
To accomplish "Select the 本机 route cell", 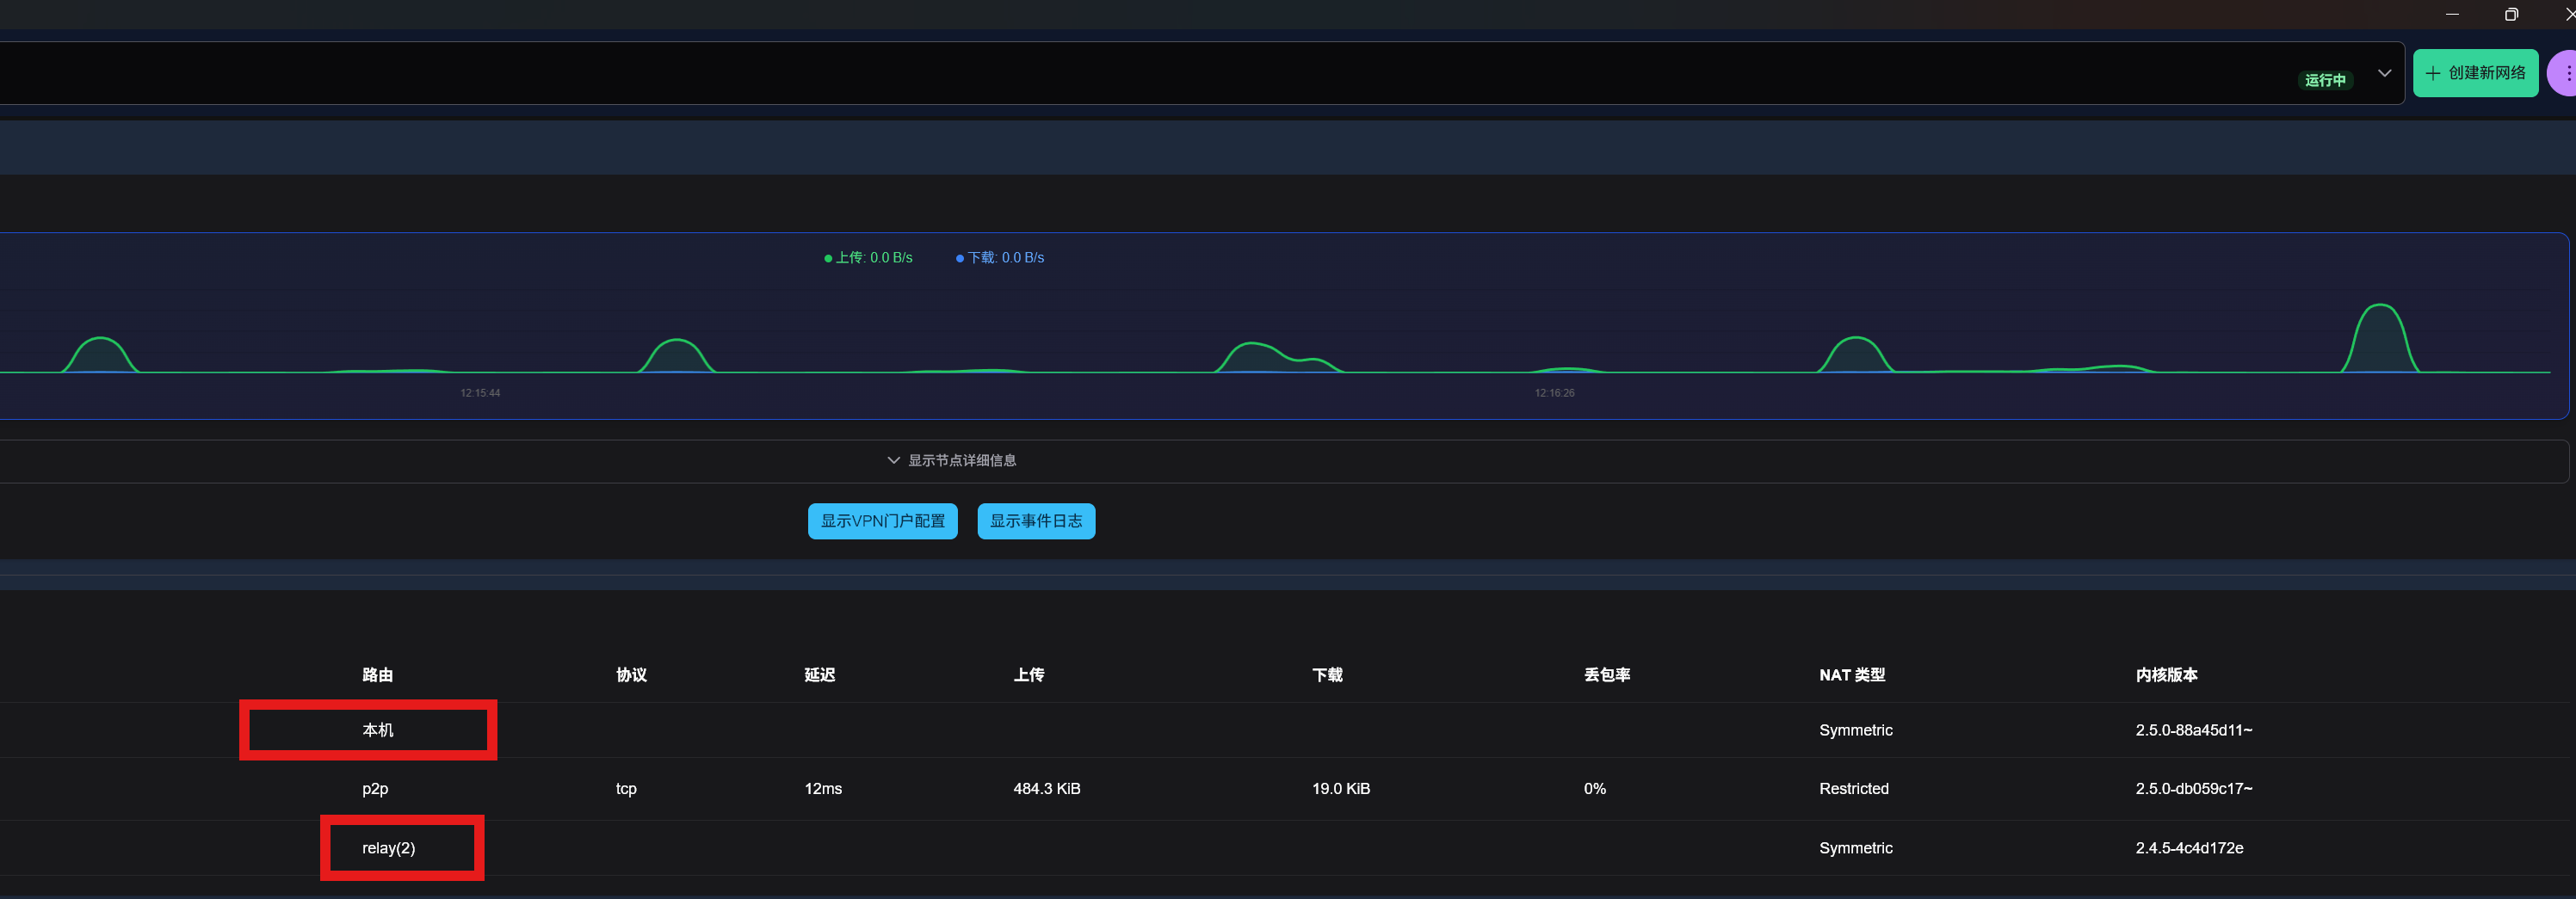I will coord(377,730).
